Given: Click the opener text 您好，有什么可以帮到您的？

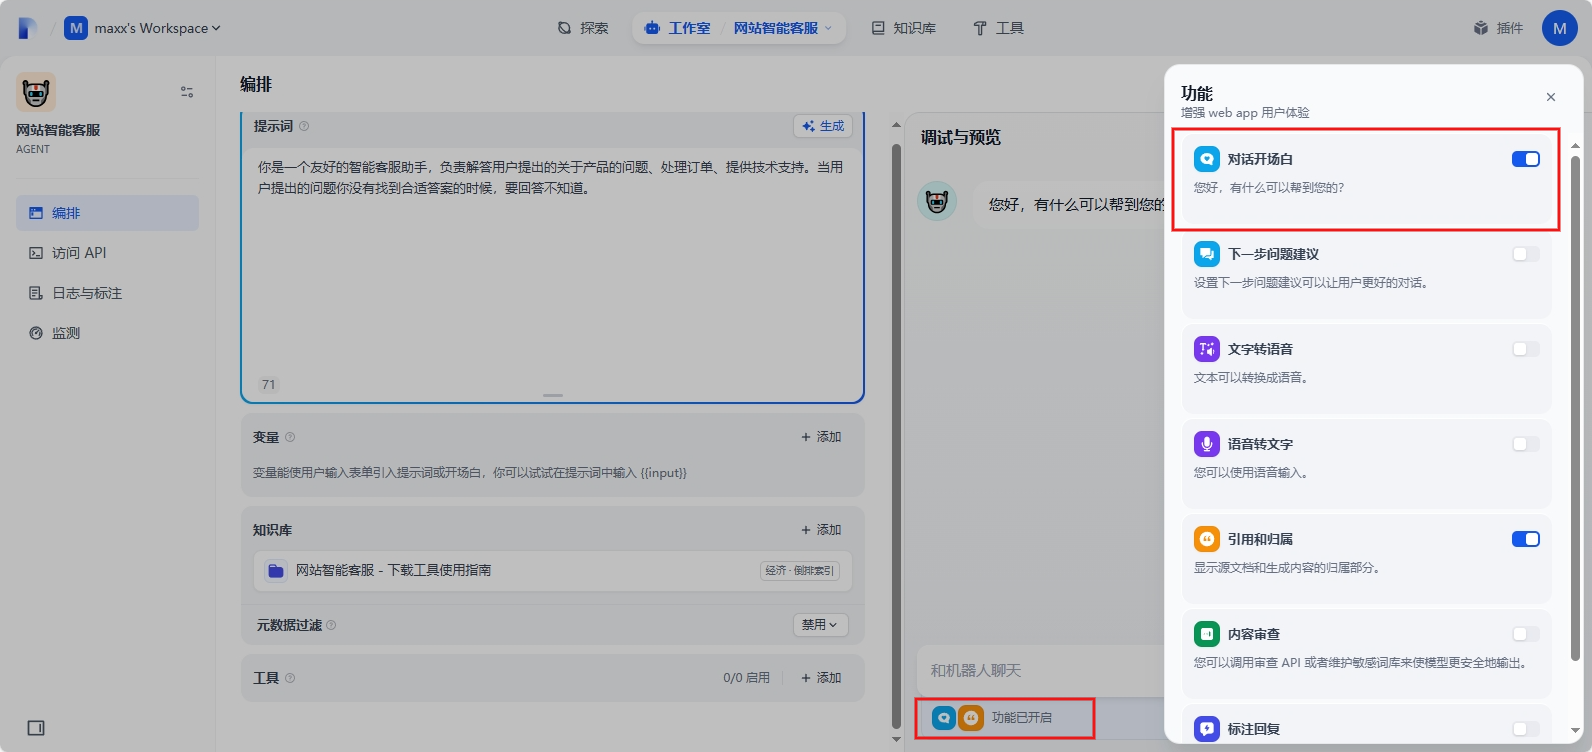Looking at the screenshot, I should pos(1269,188).
